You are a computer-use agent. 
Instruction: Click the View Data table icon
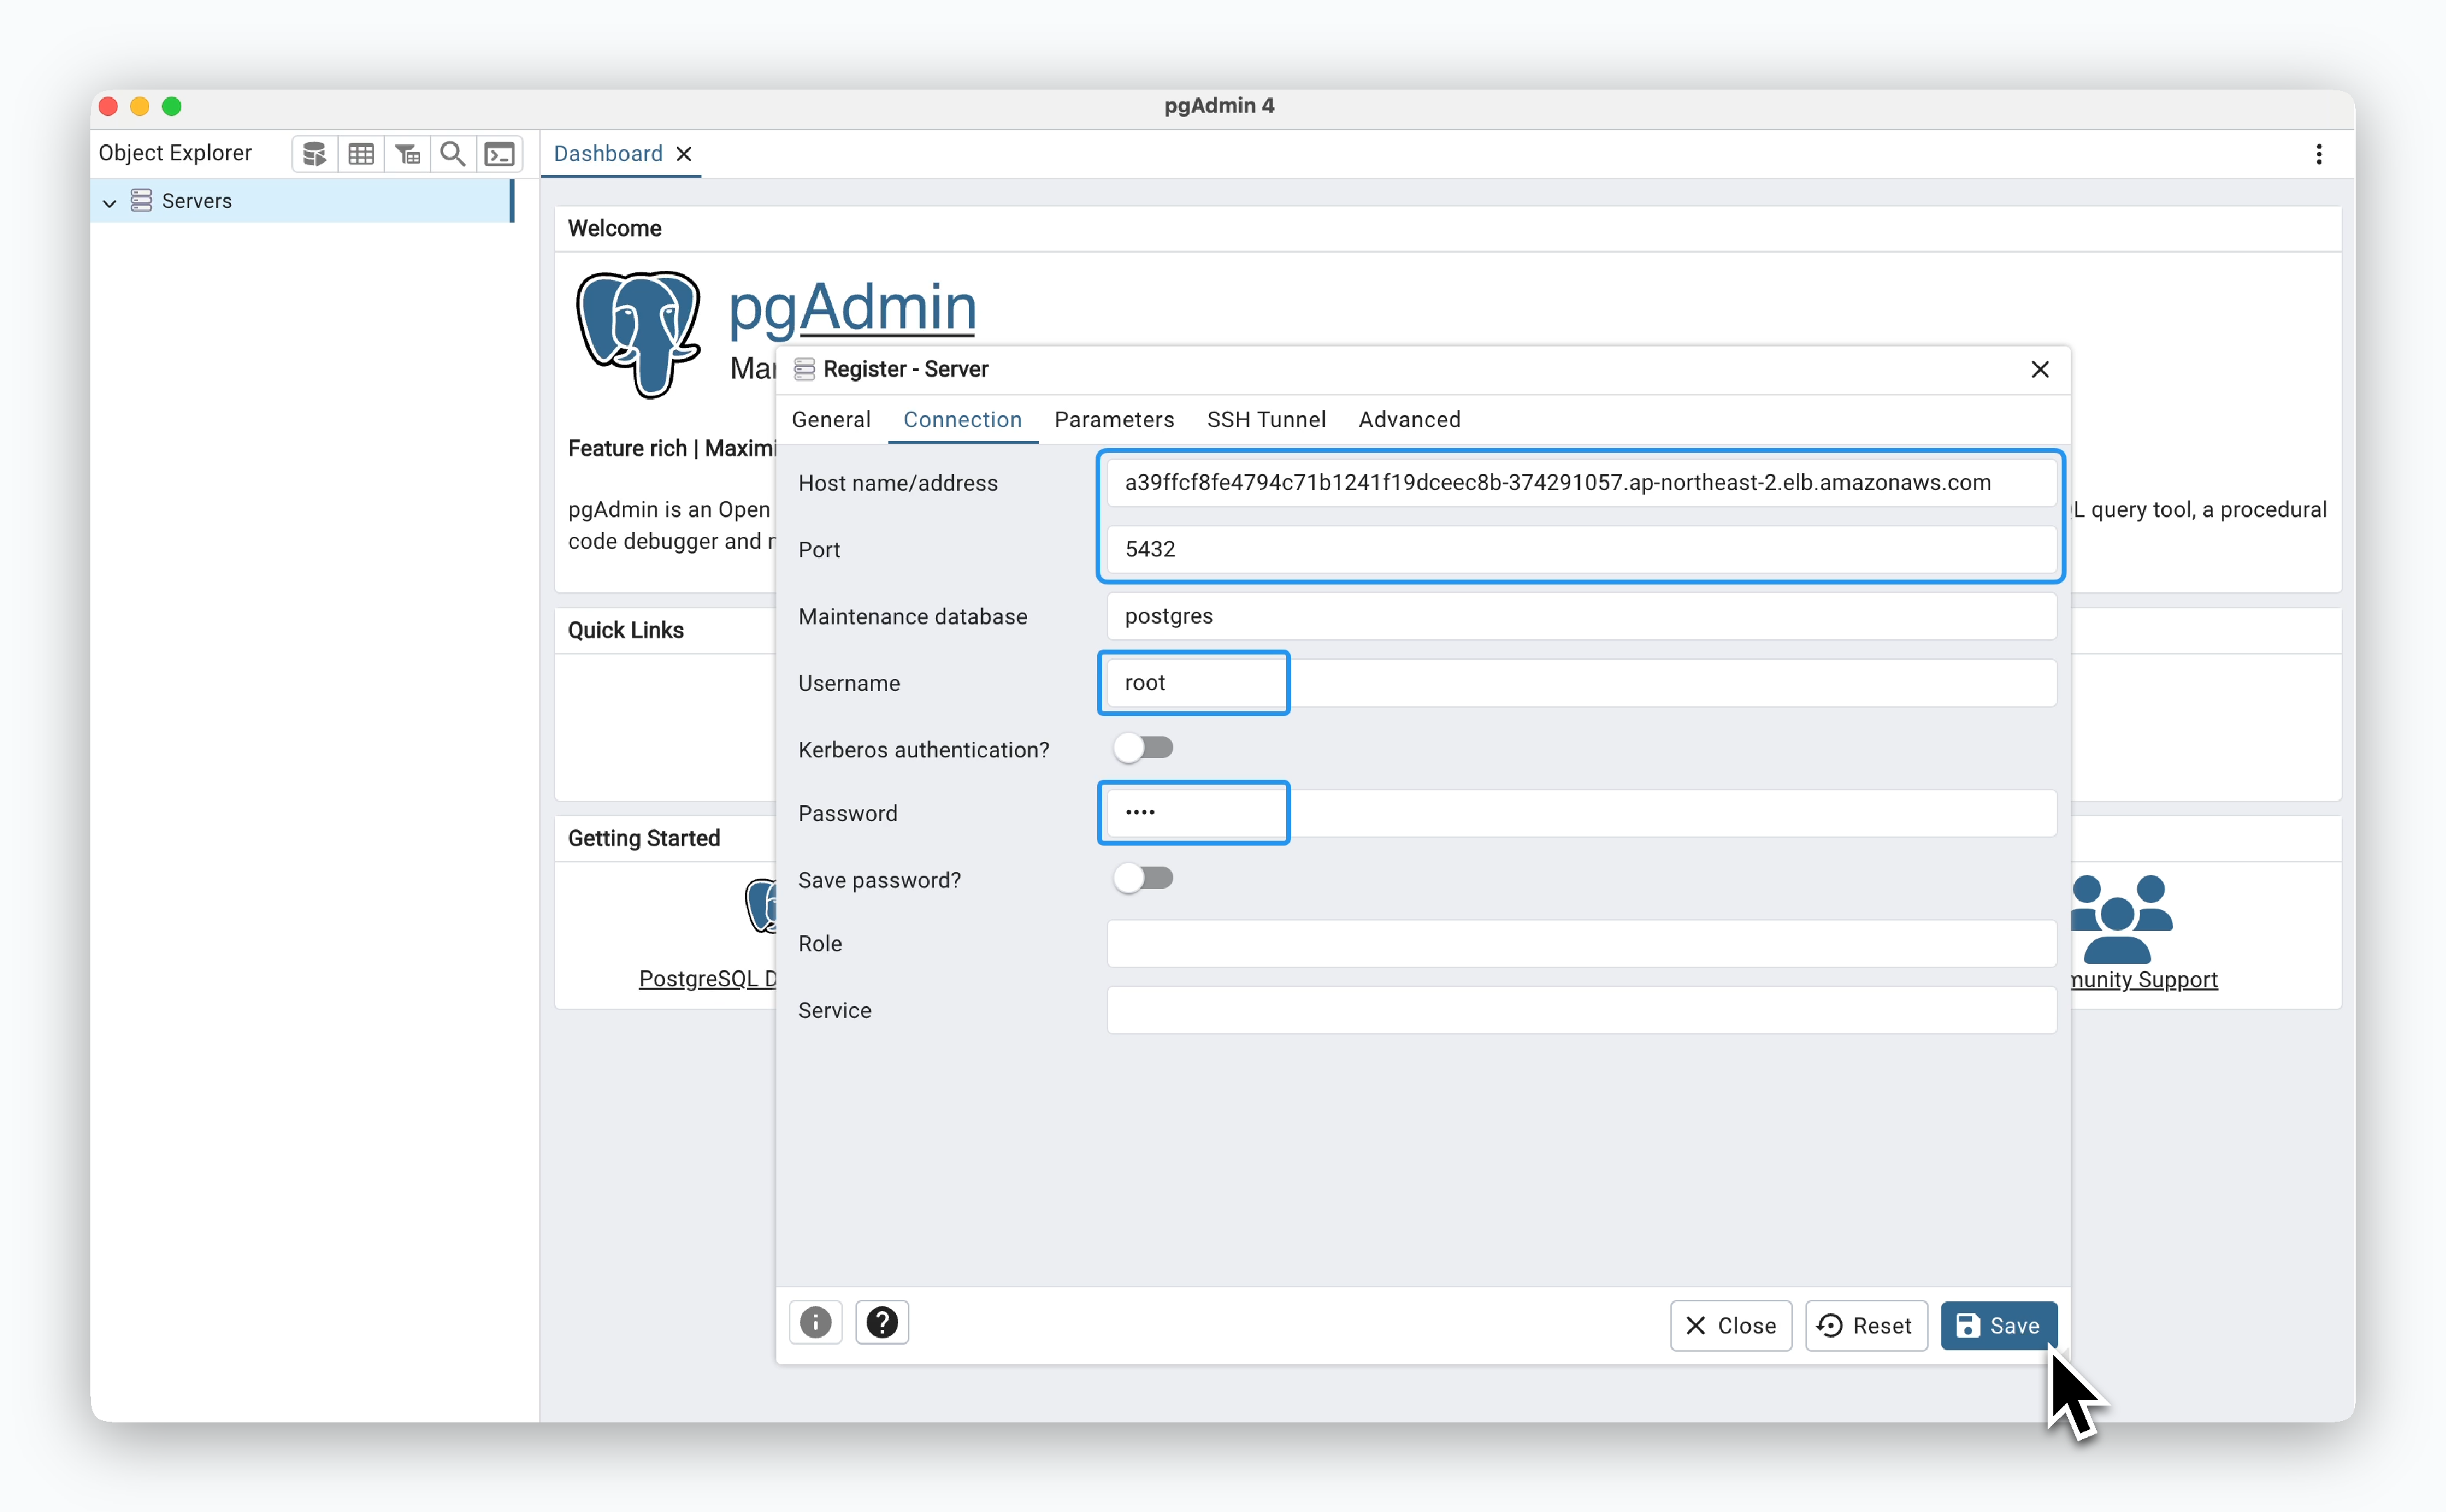click(361, 154)
